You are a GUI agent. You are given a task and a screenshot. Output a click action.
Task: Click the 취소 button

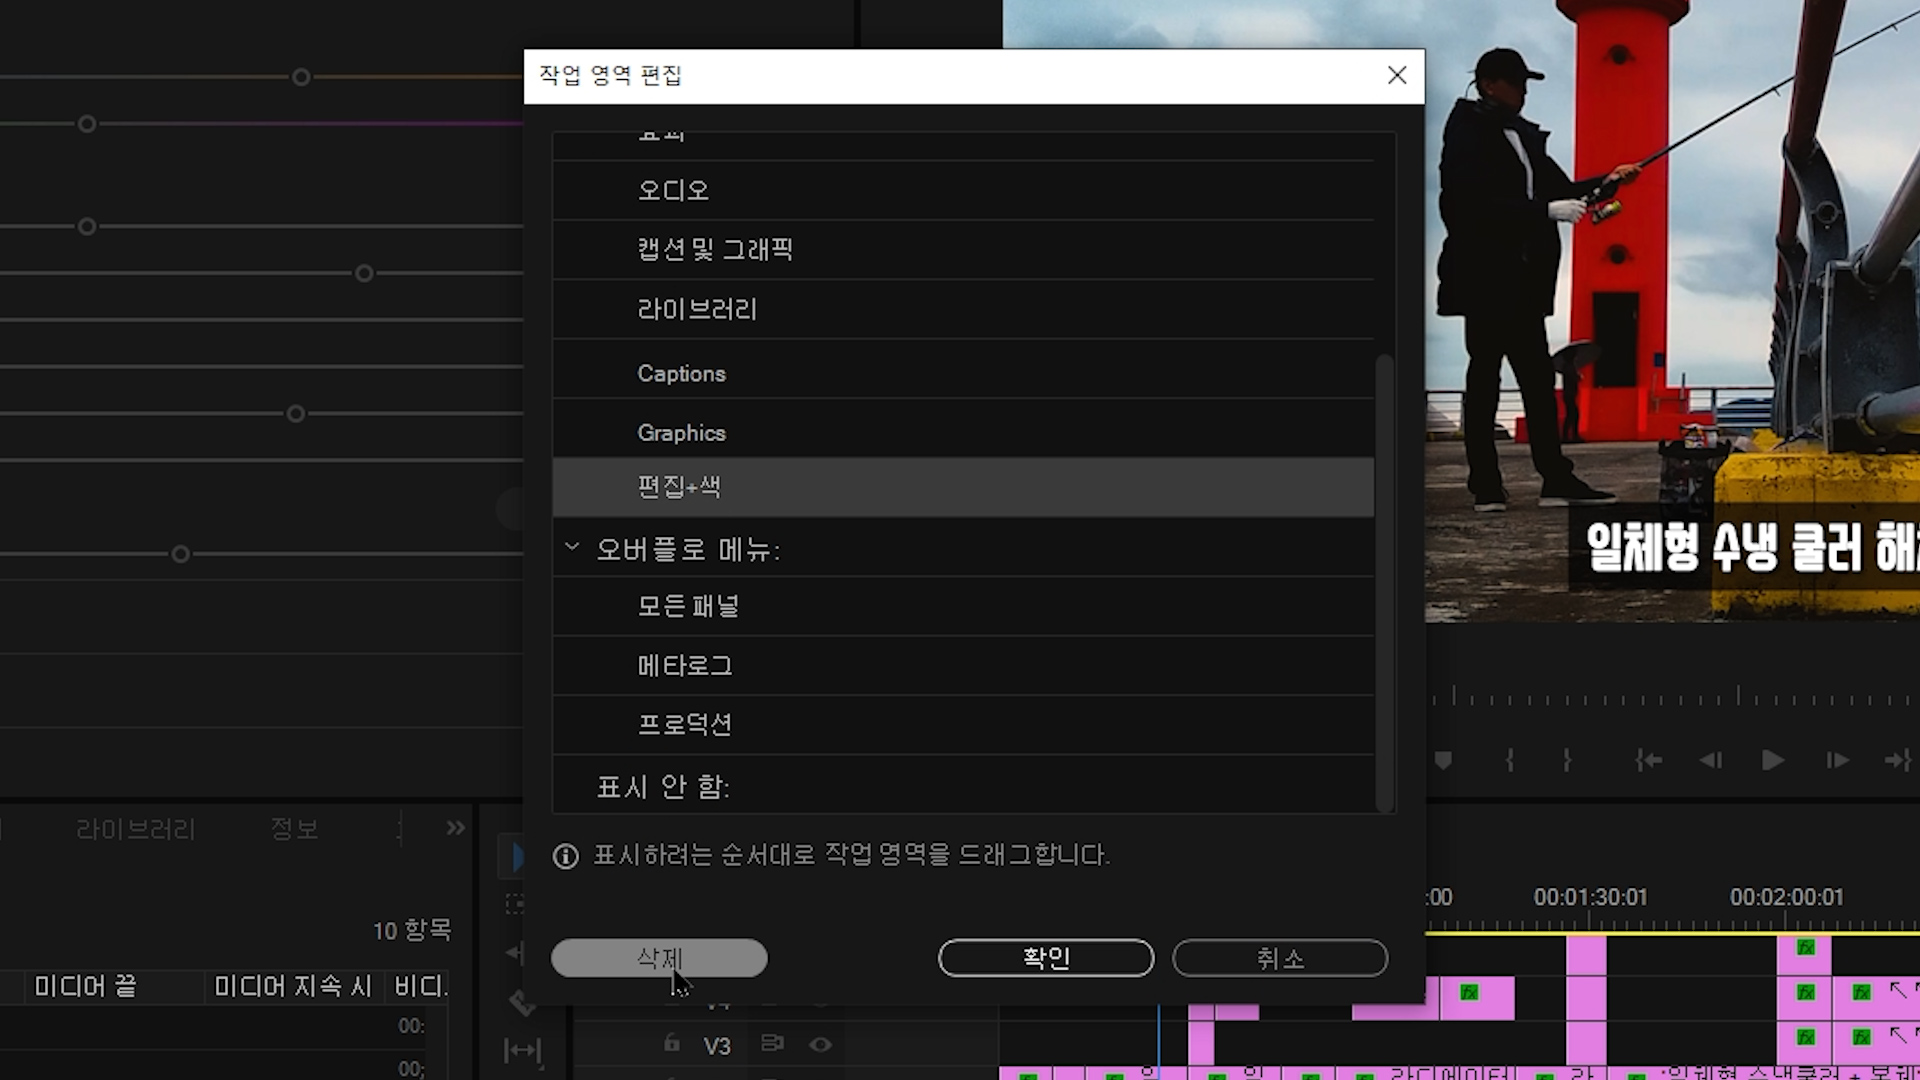(x=1280, y=958)
